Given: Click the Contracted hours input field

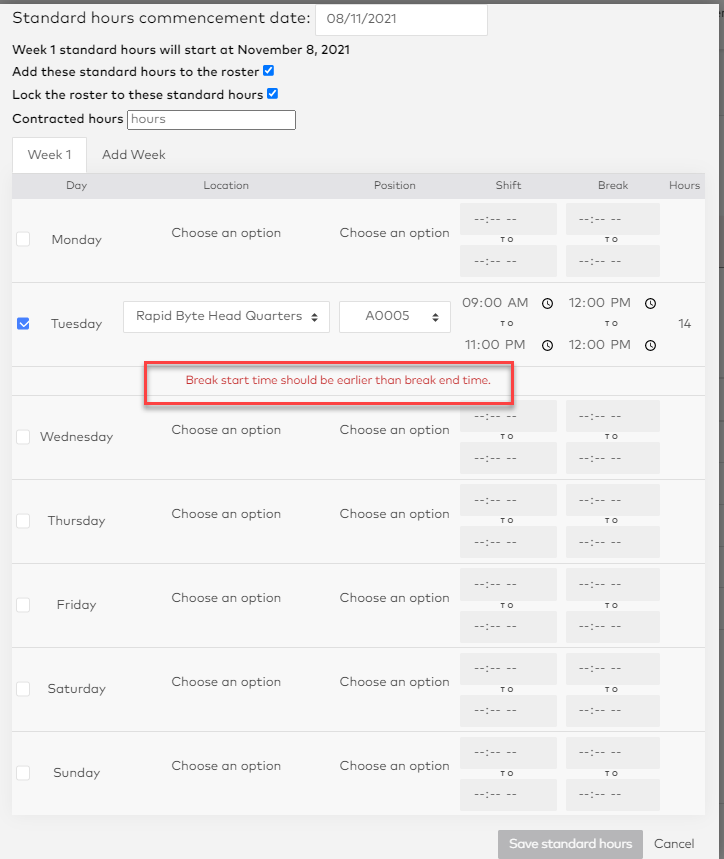Looking at the screenshot, I should 211,119.
